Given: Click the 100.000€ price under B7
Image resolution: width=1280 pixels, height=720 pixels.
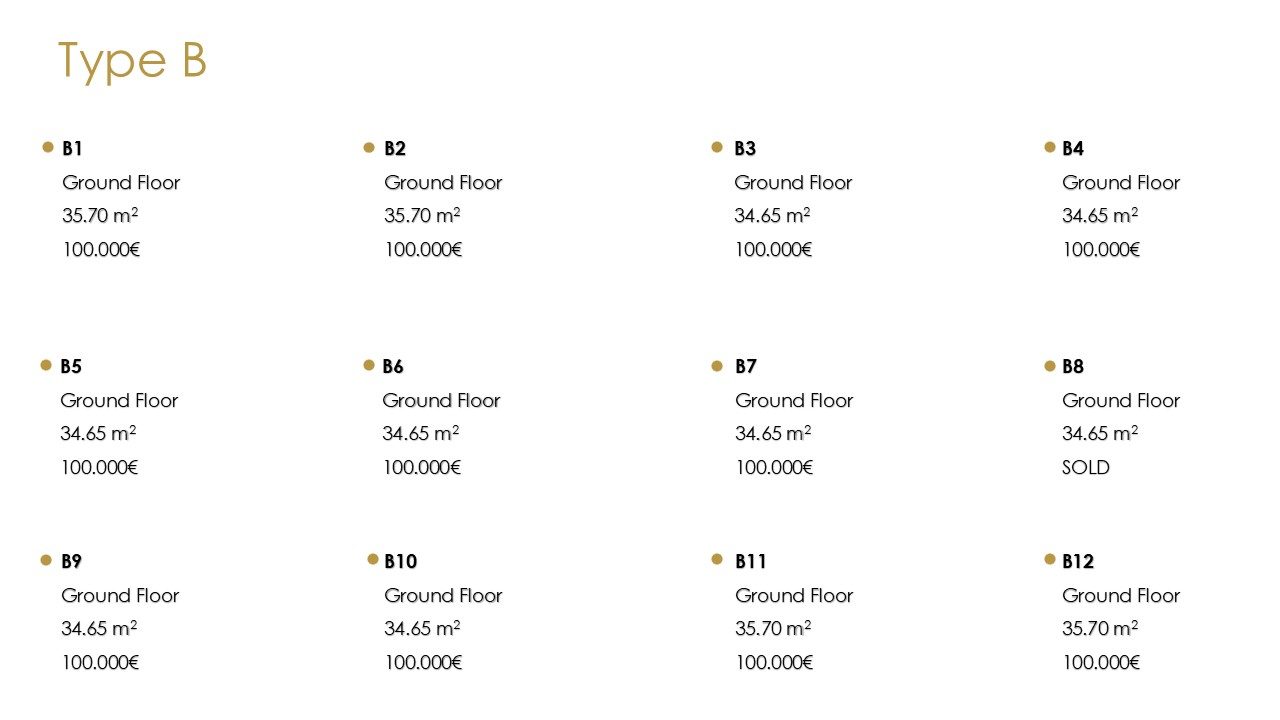Looking at the screenshot, I should (x=774, y=468).
